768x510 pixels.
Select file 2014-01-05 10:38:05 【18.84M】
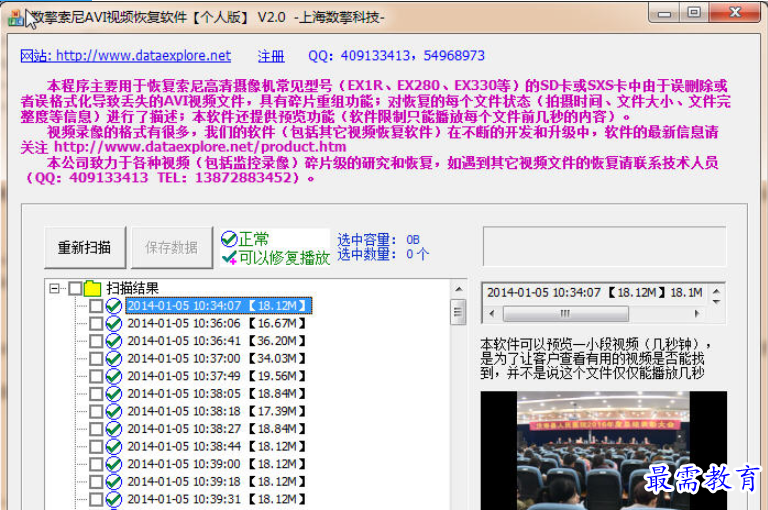tap(216, 394)
